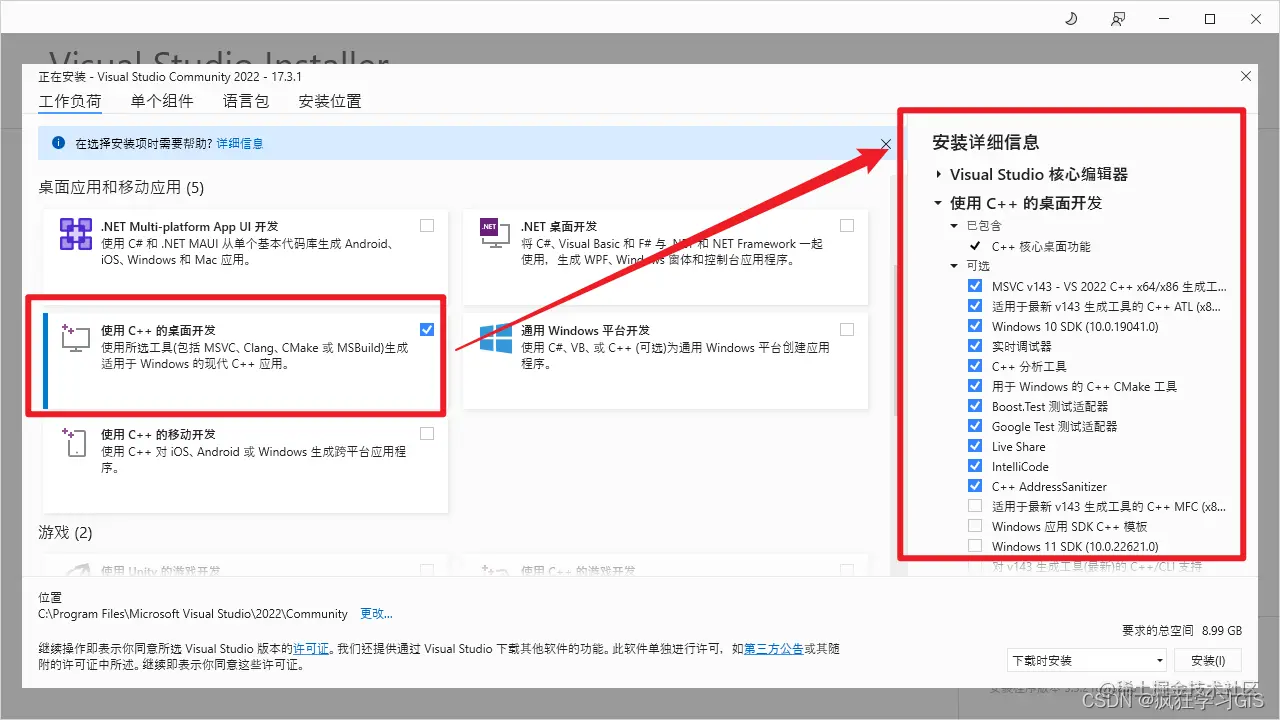1280x720 pixels.
Task: Collapse 使用 C++ 的桌面开发 details node
Action: click(x=938, y=203)
